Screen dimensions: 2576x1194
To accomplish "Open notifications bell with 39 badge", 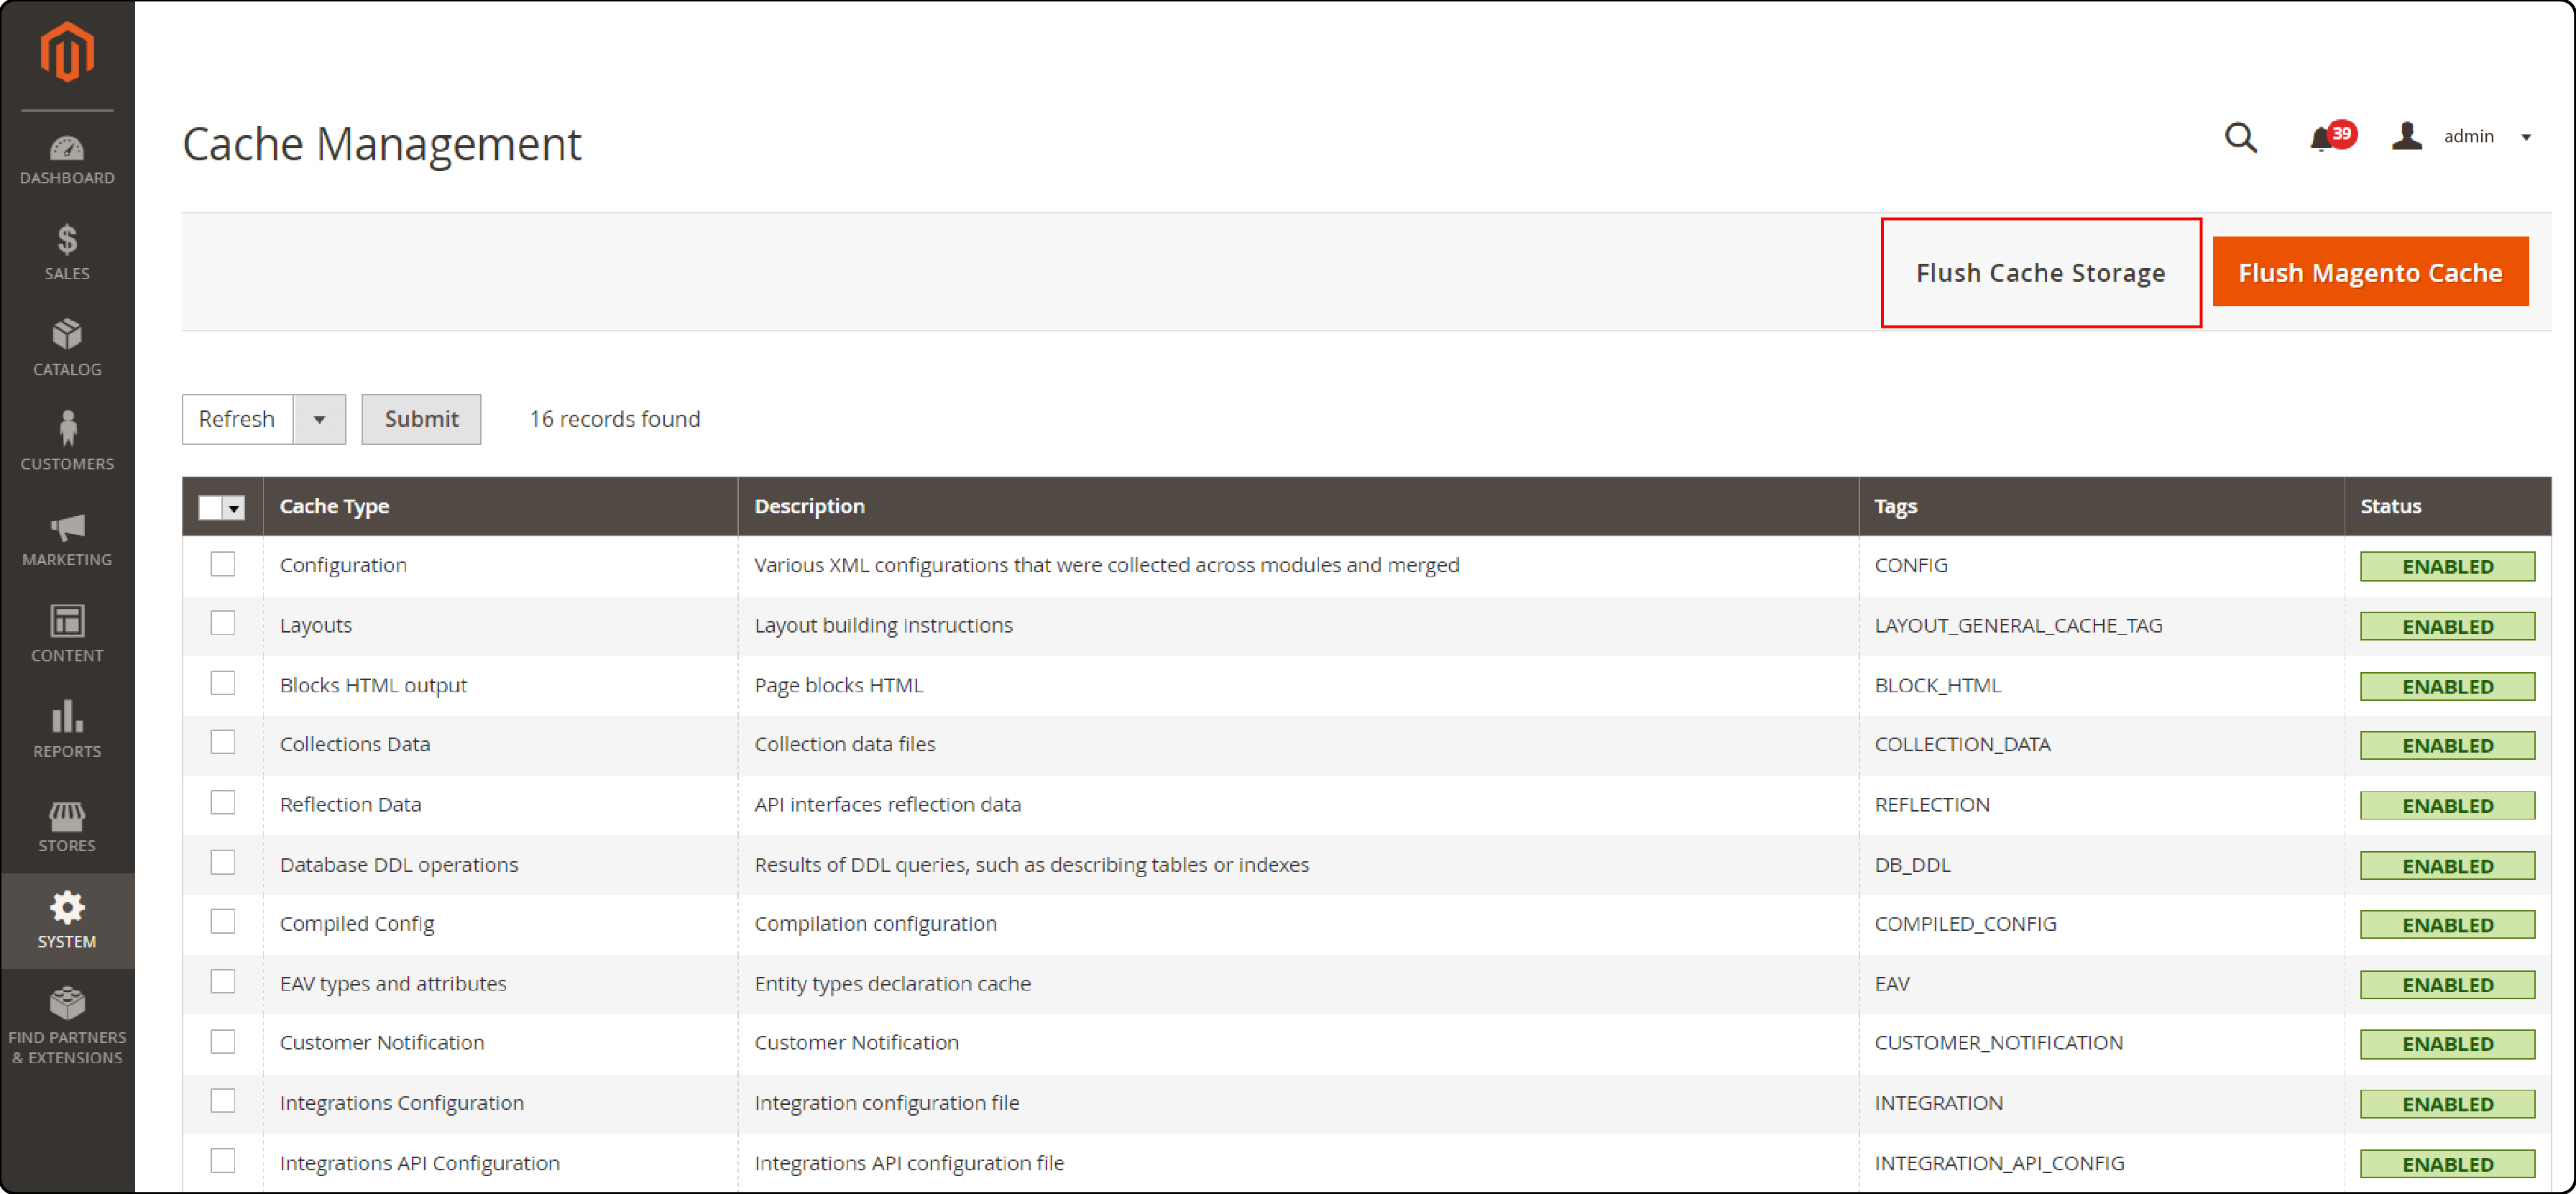I will tap(2322, 138).
